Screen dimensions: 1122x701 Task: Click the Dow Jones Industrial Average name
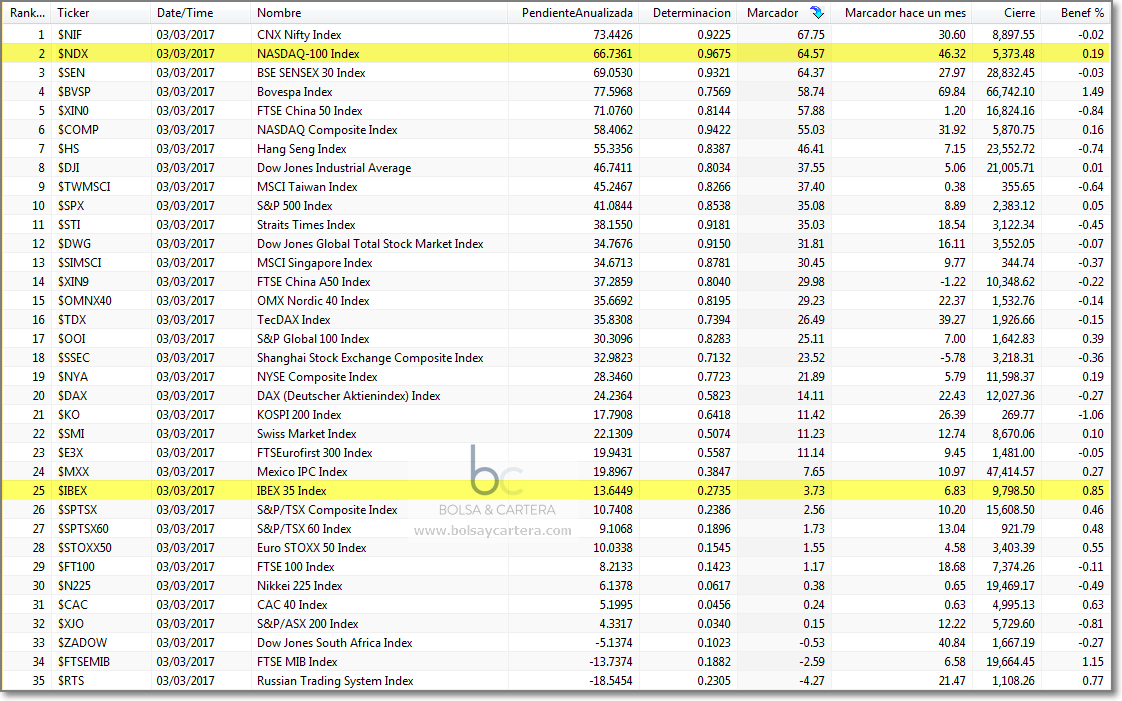coord(334,167)
